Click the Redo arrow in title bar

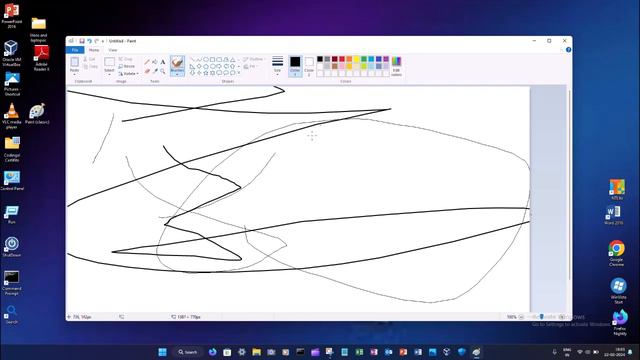click(x=96, y=41)
